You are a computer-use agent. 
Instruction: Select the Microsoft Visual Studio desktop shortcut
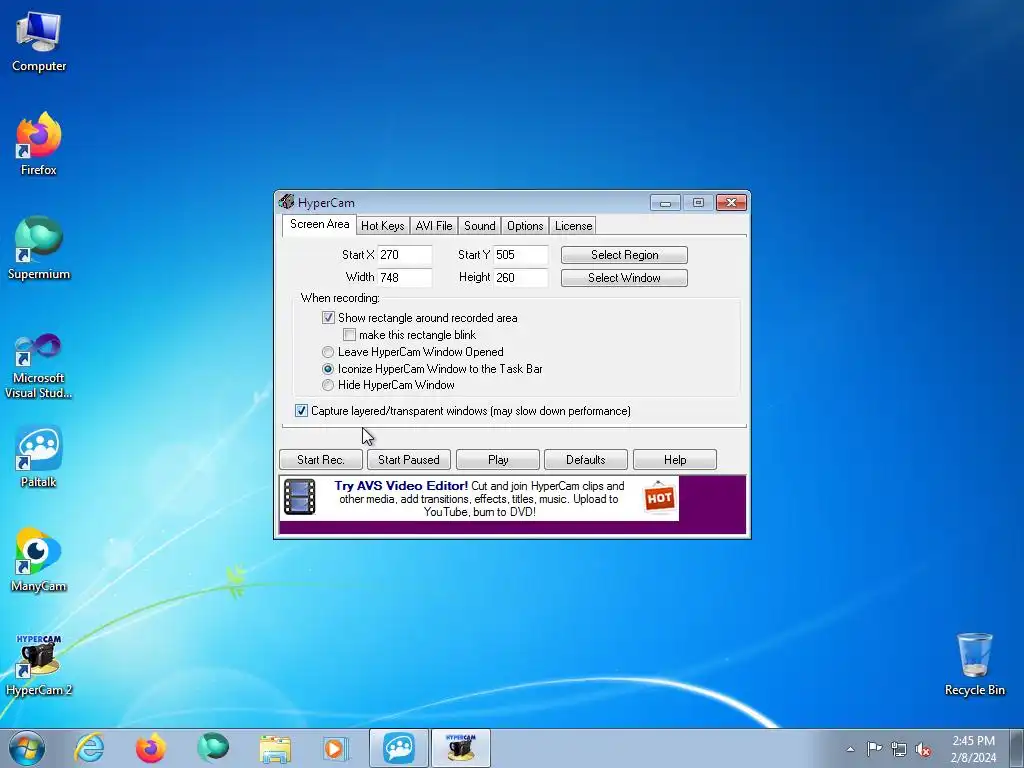coord(39,366)
